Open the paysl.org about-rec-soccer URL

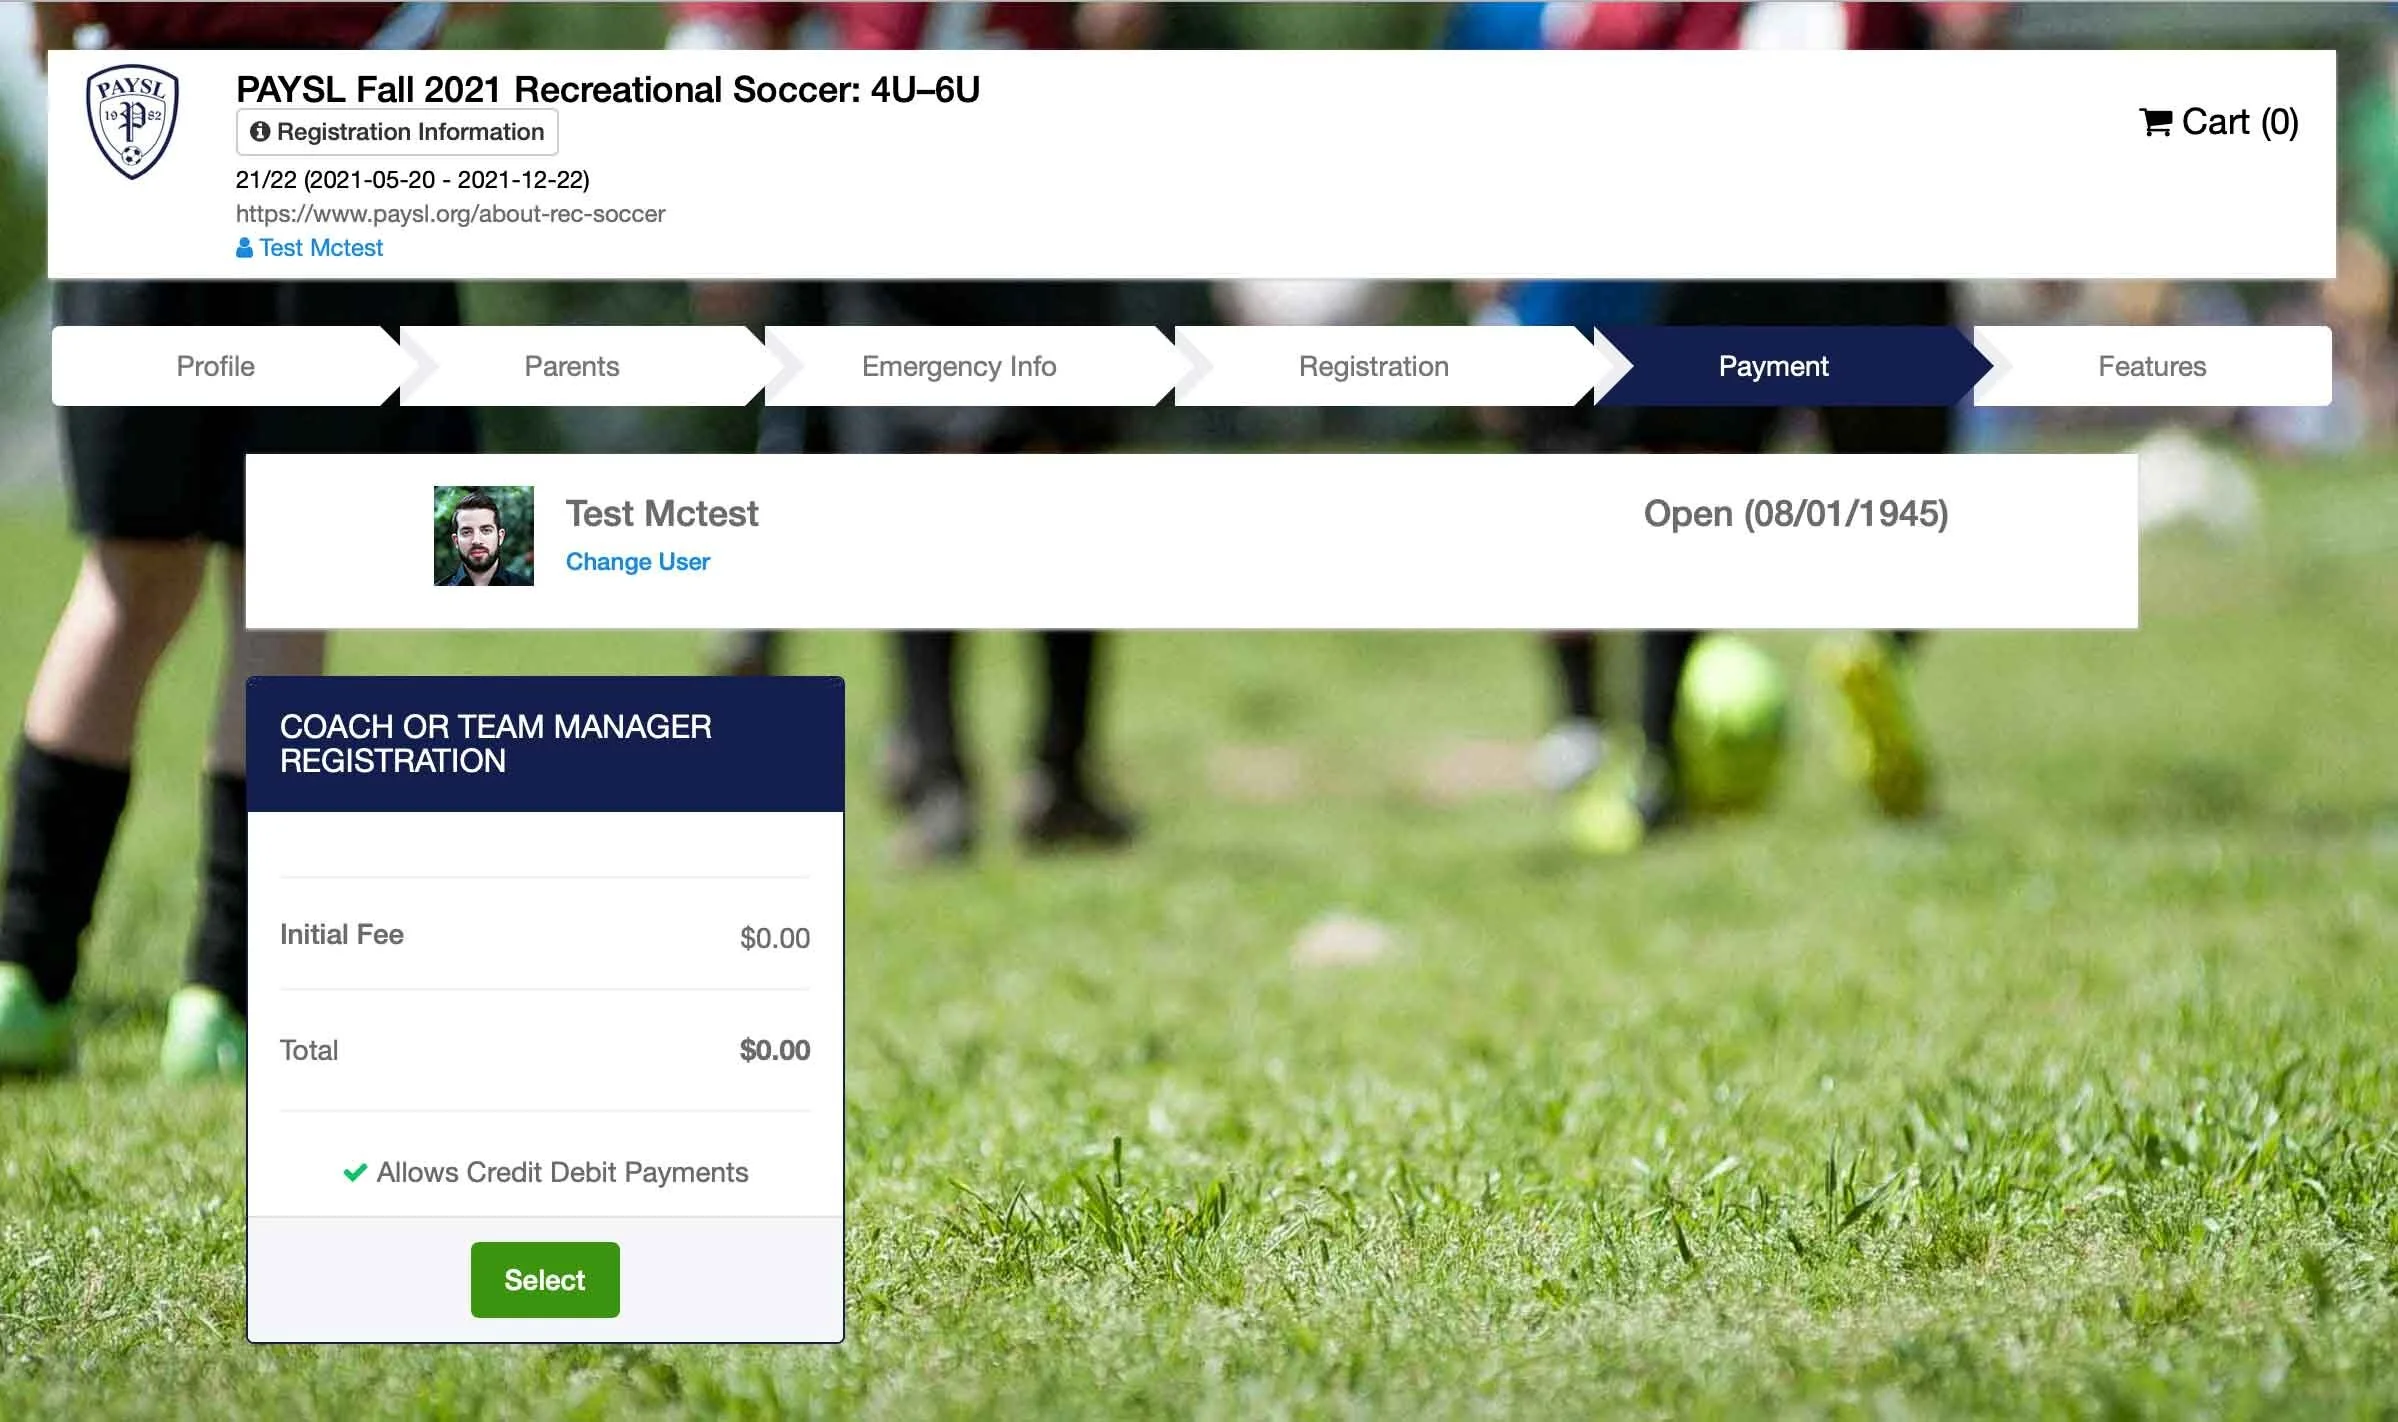pos(450,214)
